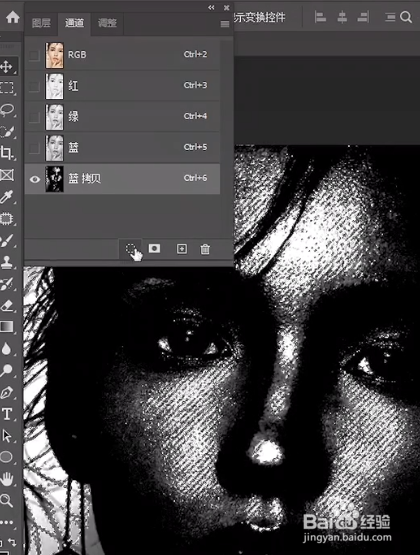Click the 红 channel thumbnail

click(x=54, y=86)
